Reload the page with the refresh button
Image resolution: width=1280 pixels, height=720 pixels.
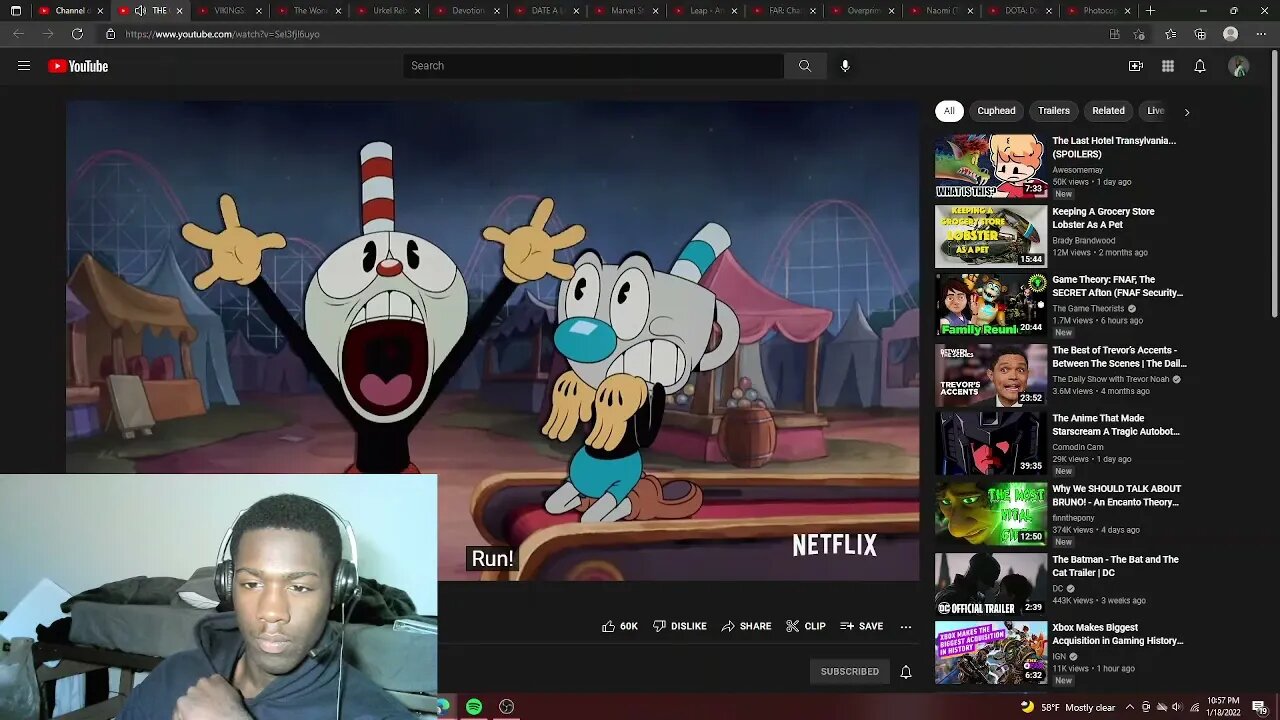[77, 34]
